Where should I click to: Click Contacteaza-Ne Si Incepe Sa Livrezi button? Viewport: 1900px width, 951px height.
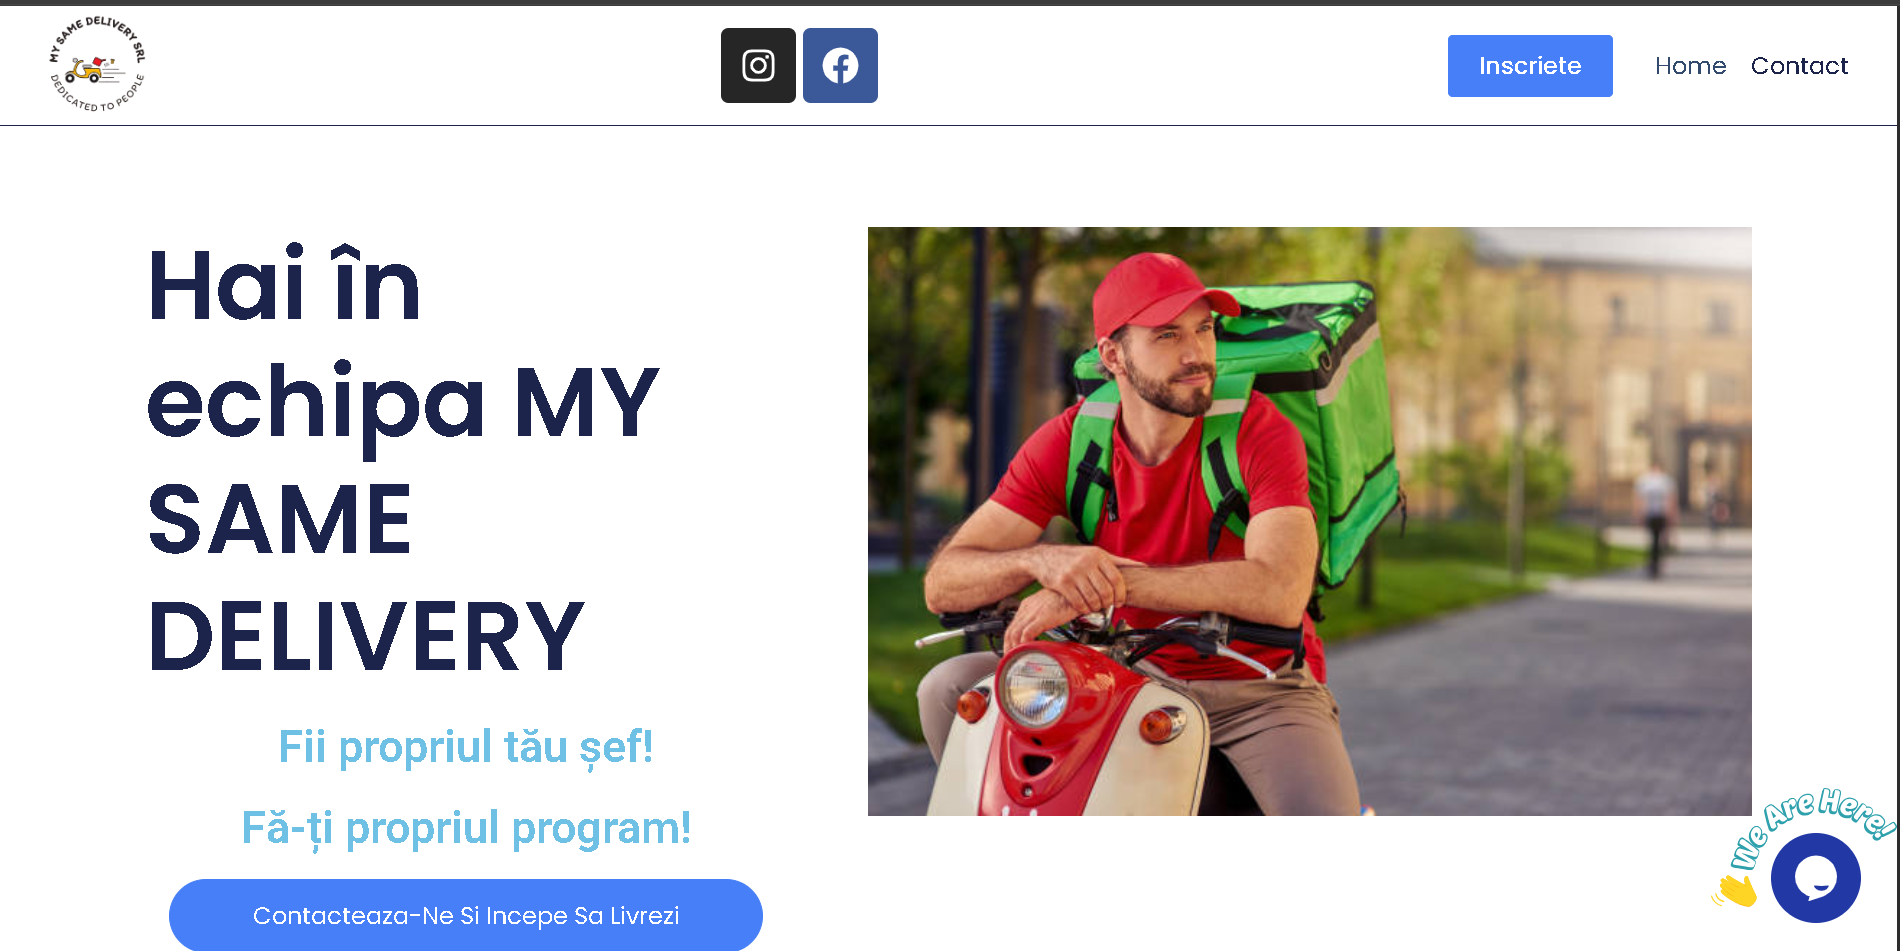[466, 915]
